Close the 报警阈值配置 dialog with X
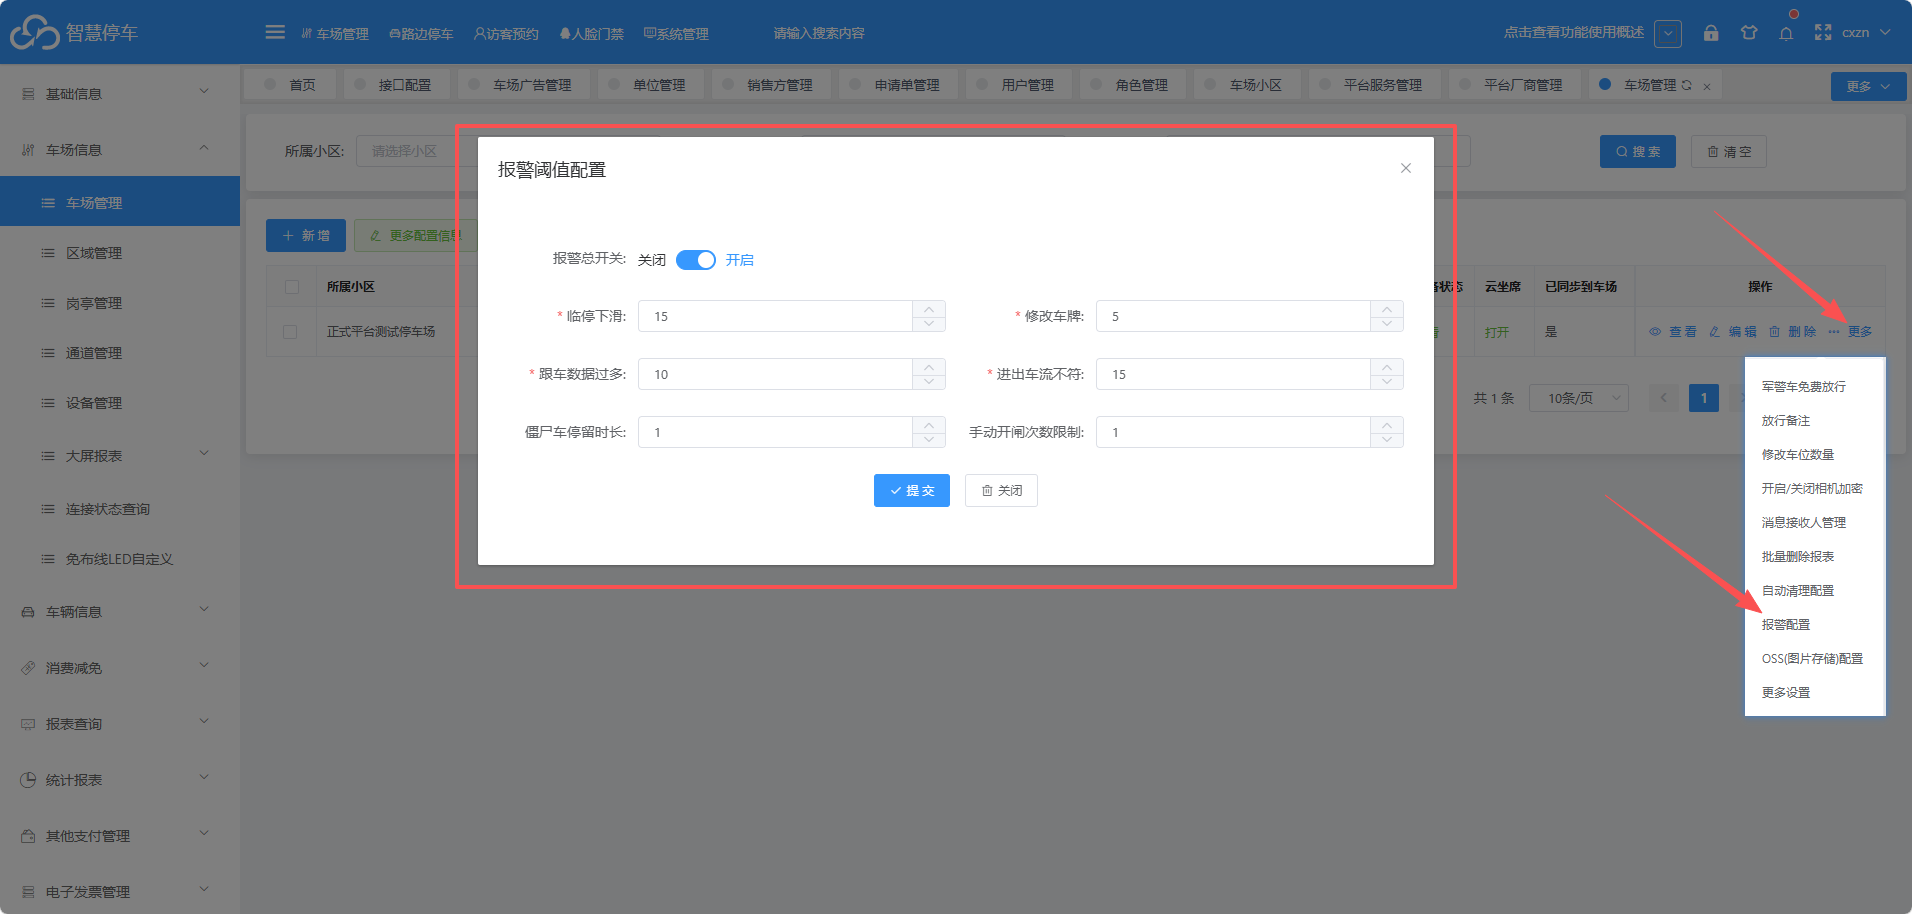The height and width of the screenshot is (914, 1912). click(1406, 168)
